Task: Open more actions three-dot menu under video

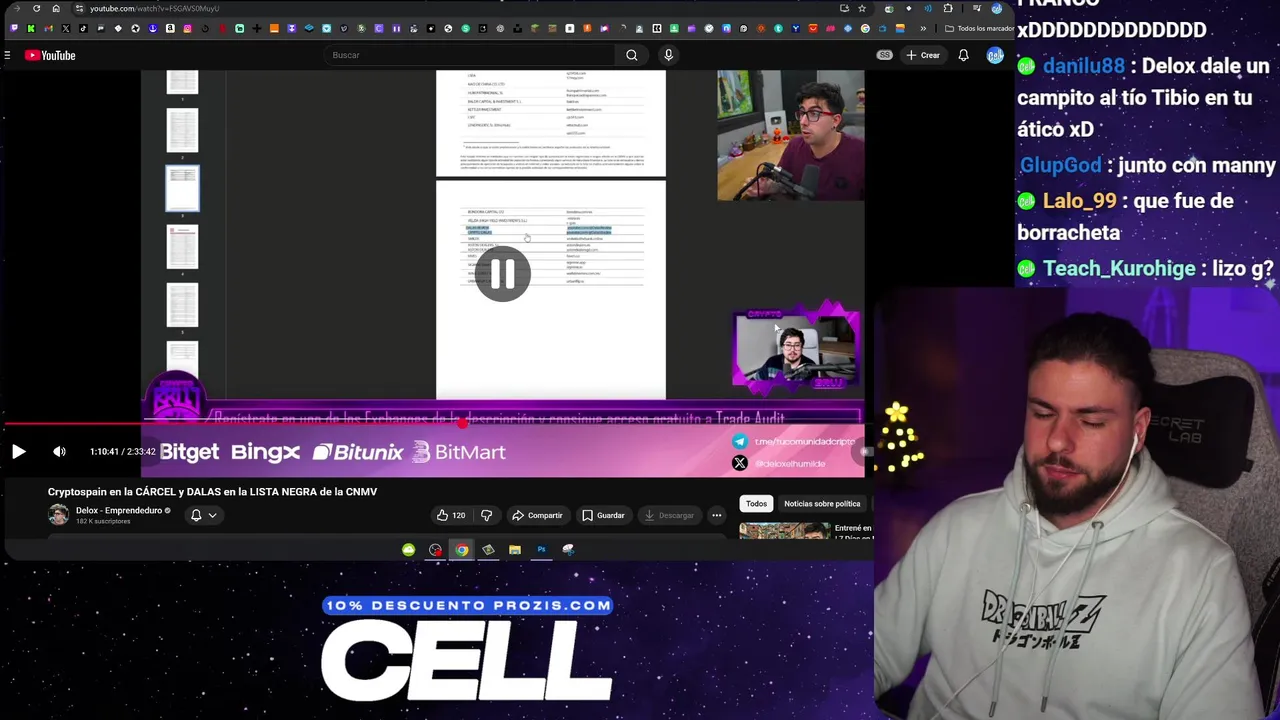Action: coord(716,515)
